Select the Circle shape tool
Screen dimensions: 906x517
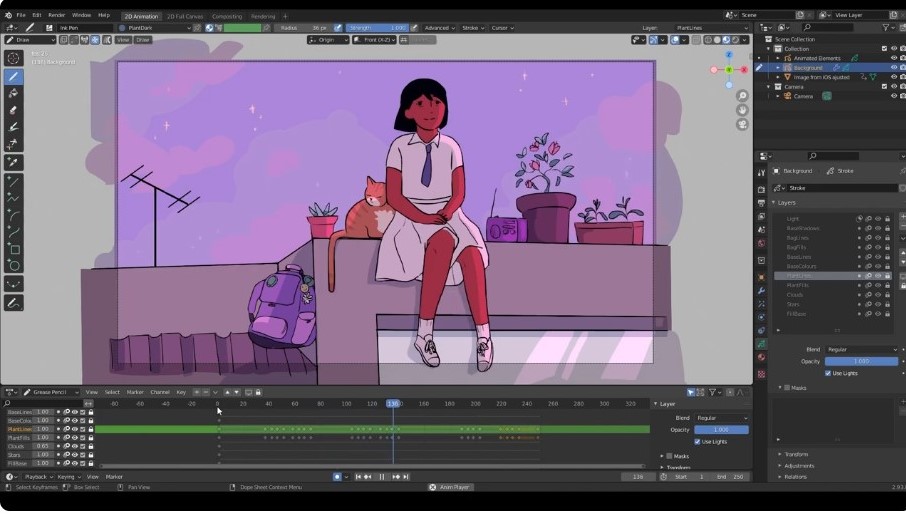tap(14, 266)
